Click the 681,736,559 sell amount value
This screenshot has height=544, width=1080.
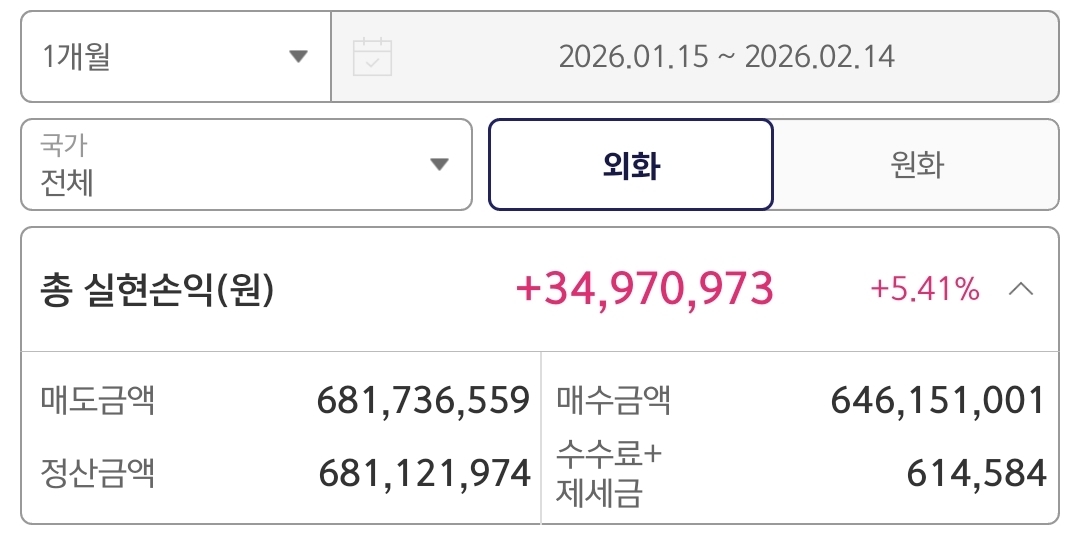(x=423, y=401)
